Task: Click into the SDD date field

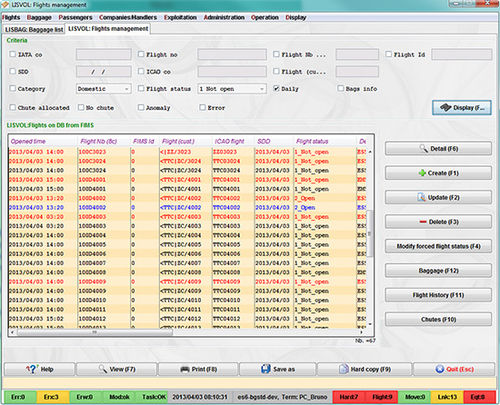Action: click(104, 71)
